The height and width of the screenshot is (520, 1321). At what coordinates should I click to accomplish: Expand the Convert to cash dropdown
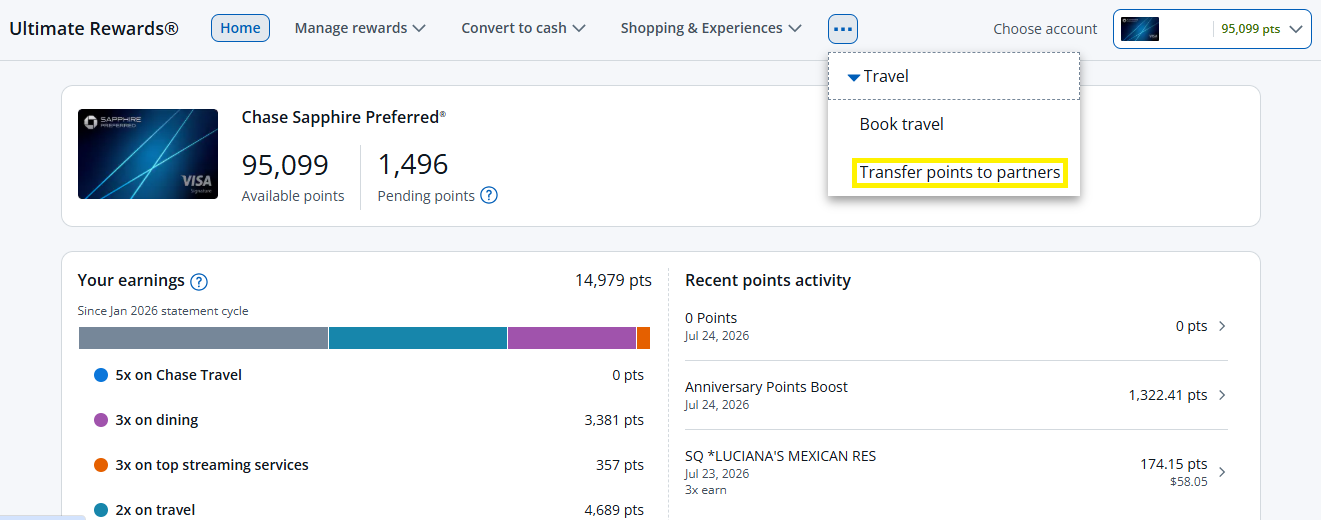point(523,28)
